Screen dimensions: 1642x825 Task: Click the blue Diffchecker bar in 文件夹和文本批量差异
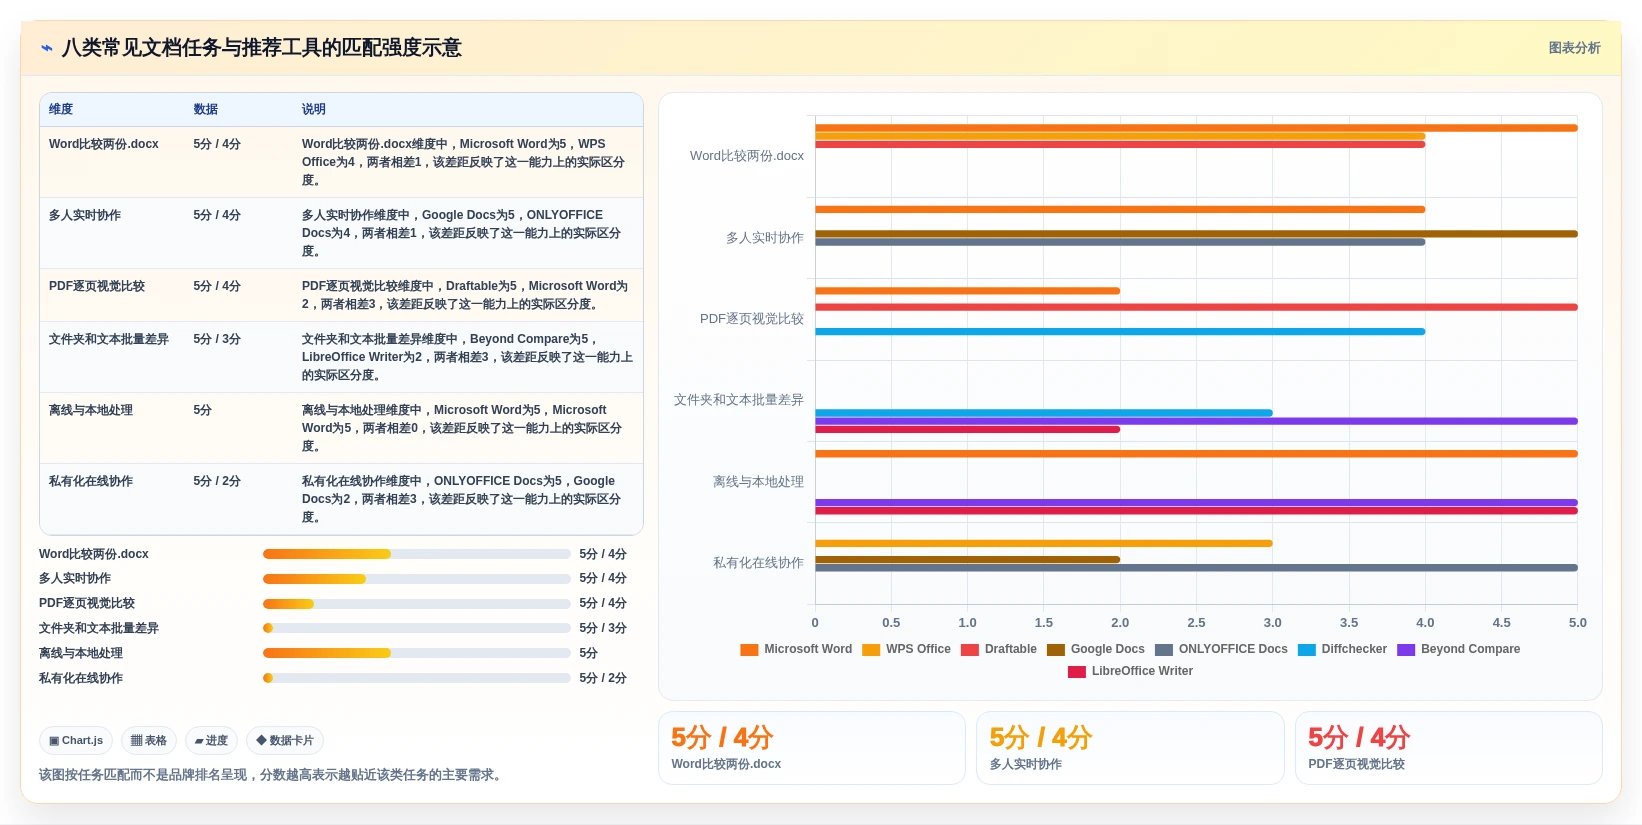(1044, 413)
